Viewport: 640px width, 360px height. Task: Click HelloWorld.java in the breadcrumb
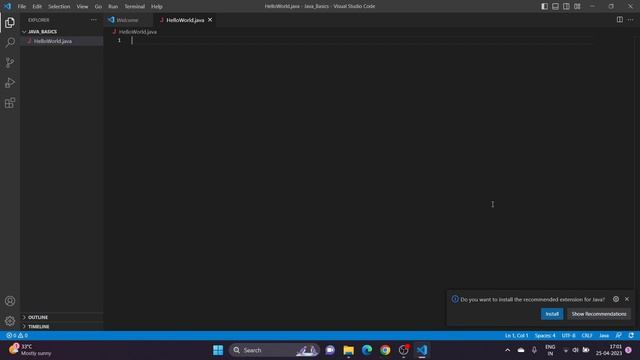pos(138,31)
